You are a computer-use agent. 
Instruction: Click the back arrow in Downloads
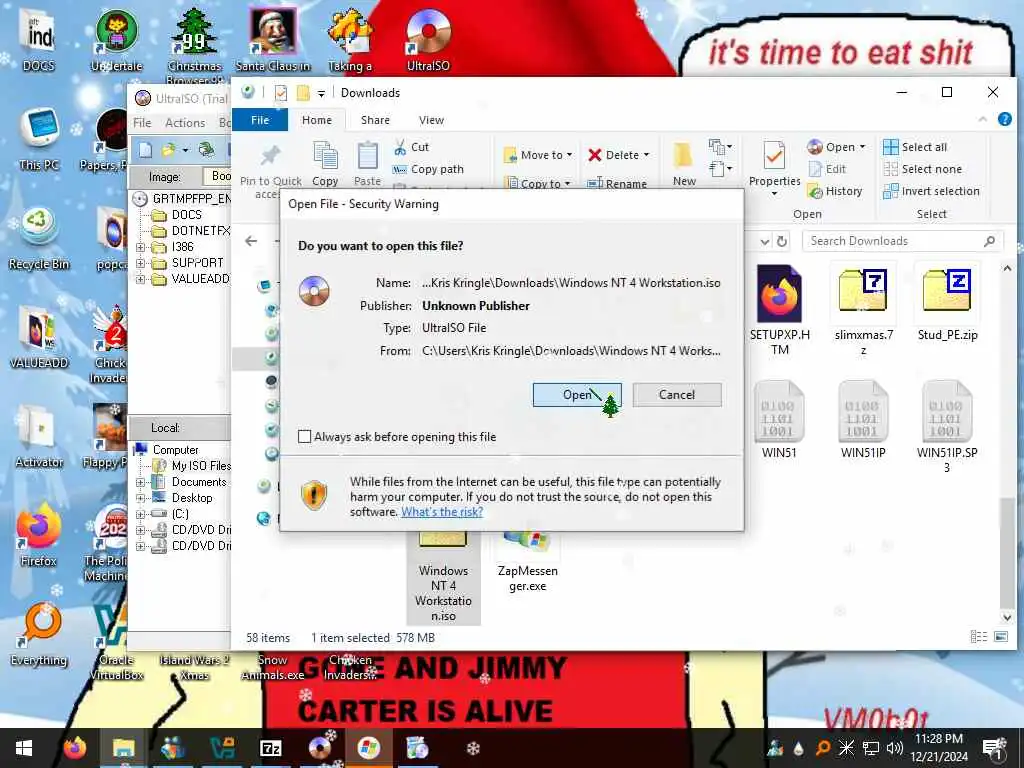(x=251, y=241)
